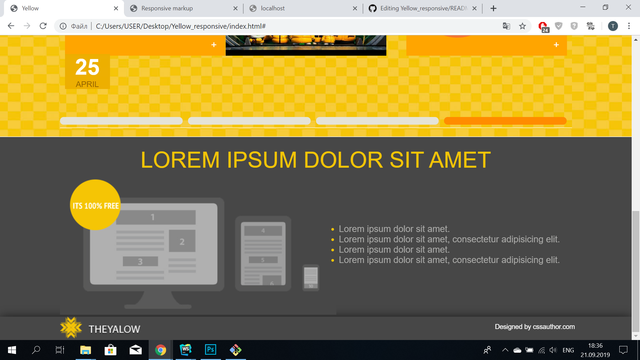Image resolution: width=640 pixels, height=360 pixels.
Task: Close the Editing Yellow_responsive GitHub tab
Action: 474,8
